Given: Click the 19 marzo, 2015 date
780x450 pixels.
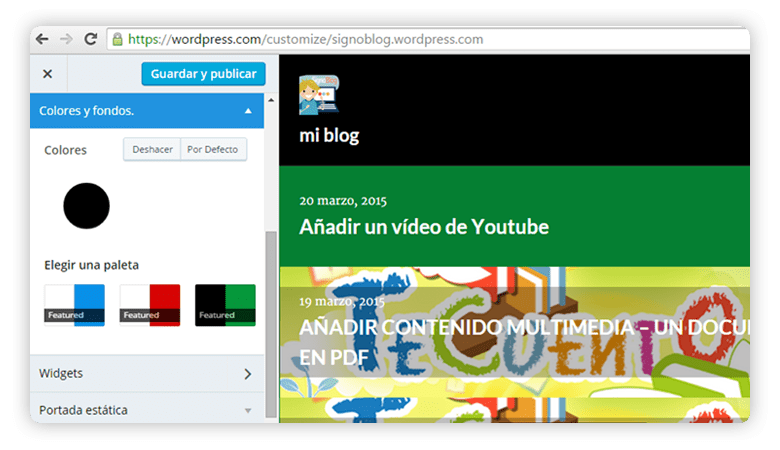Looking at the screenshot, I should pos(342,301).
